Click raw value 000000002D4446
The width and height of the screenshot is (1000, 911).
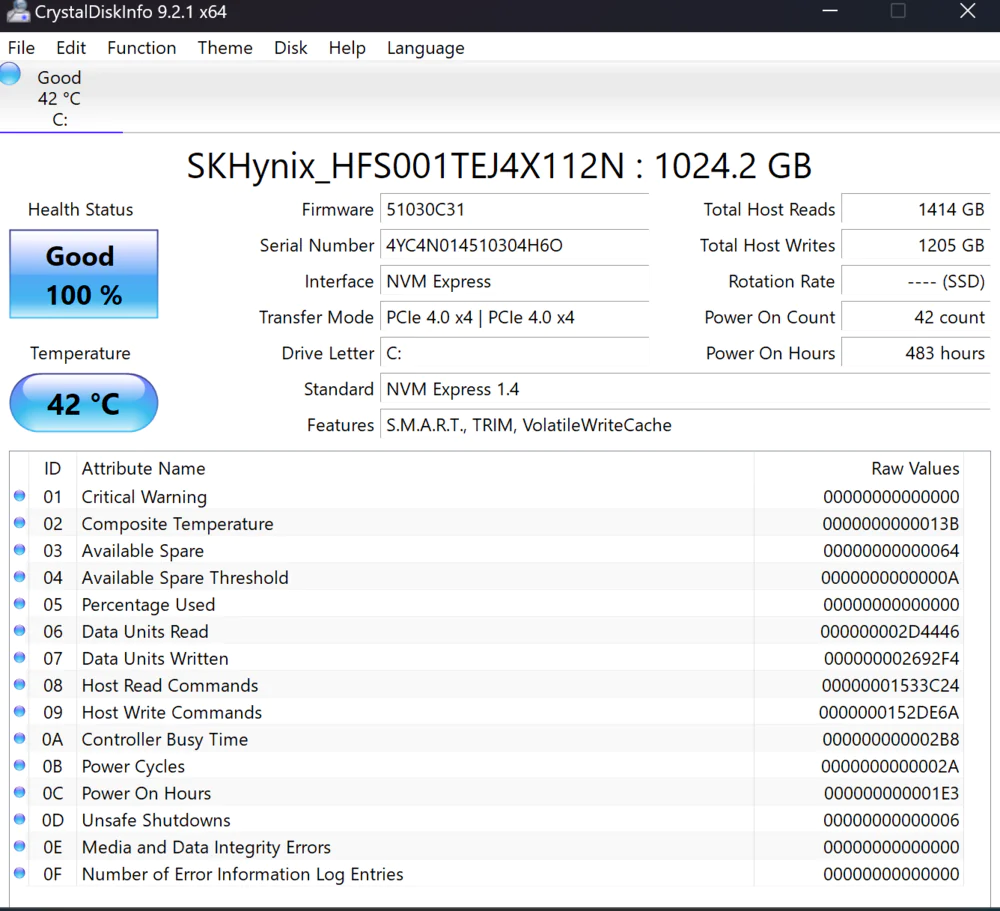(x=890, y=632)
